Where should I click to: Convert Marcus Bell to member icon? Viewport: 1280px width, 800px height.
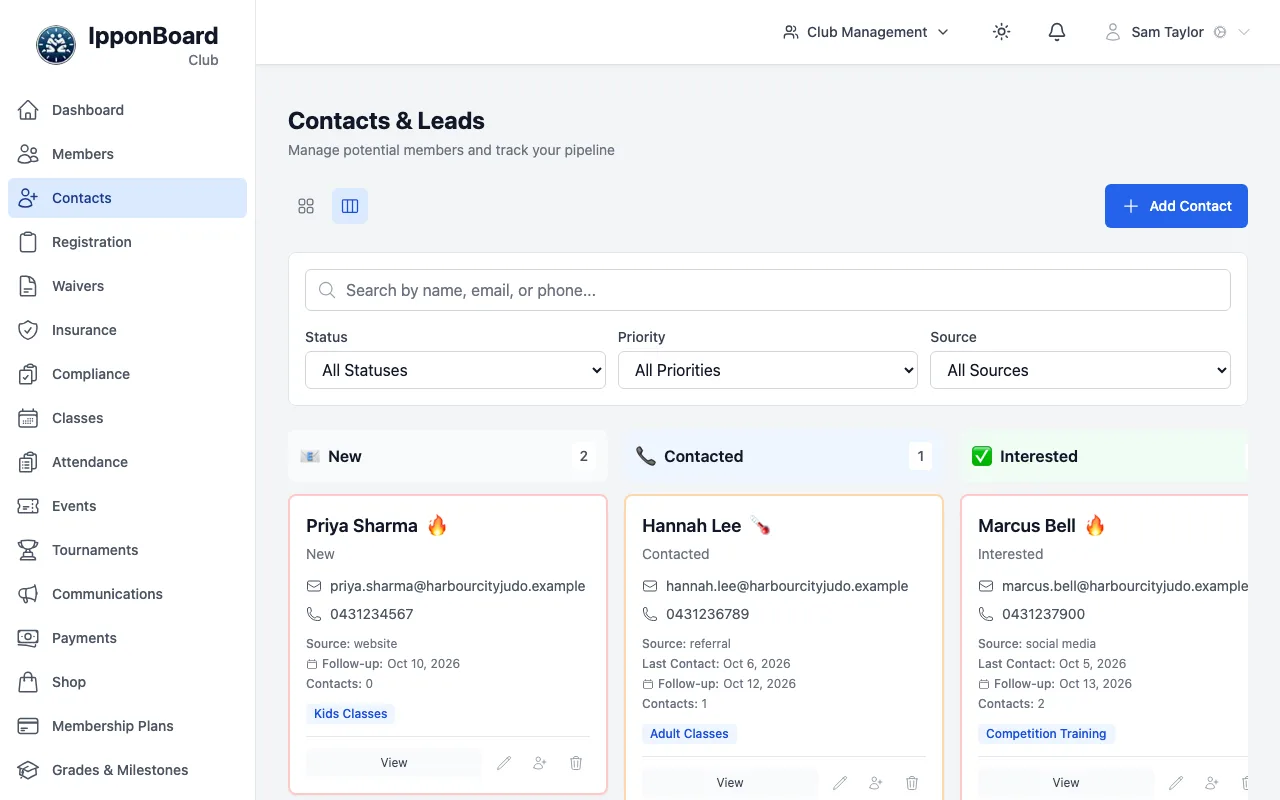(1212, 783)
